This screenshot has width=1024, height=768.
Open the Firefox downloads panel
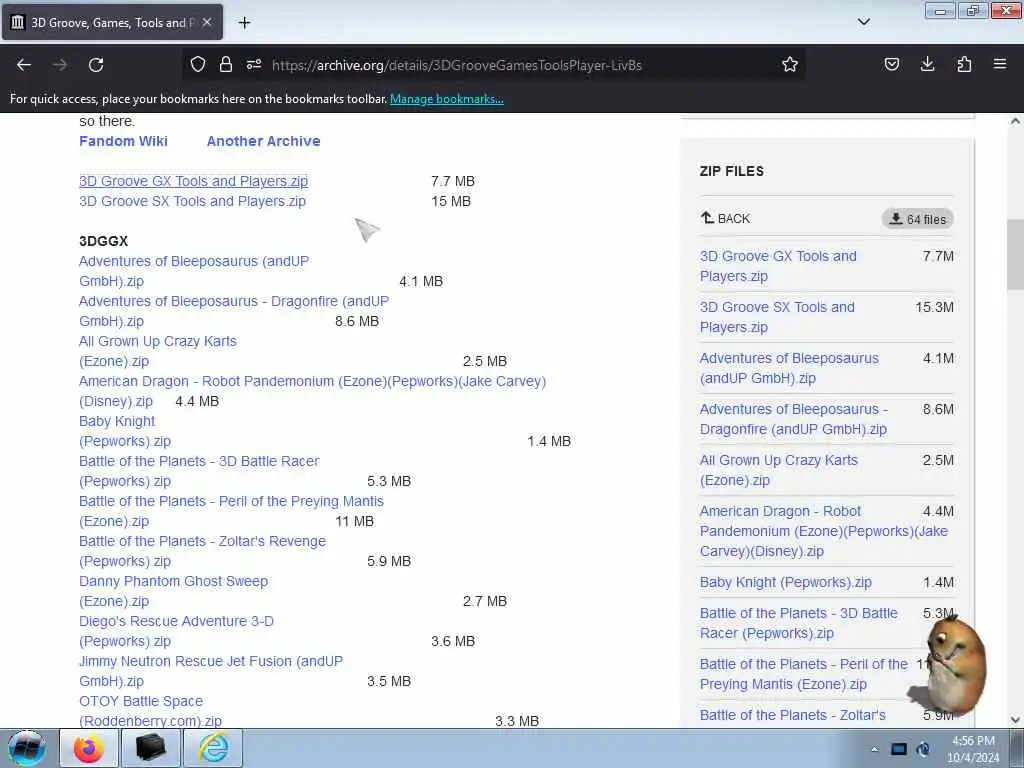coord(927,64)
